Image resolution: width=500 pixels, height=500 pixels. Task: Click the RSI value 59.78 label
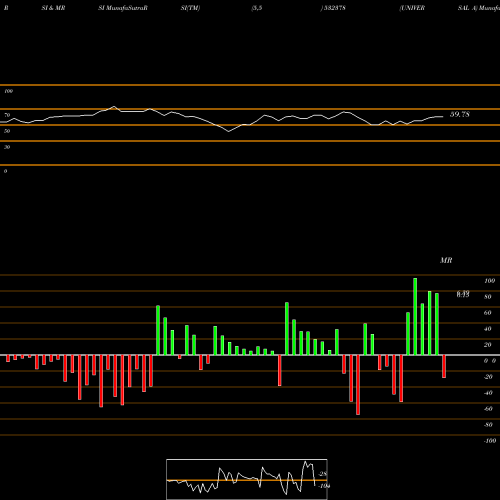pos(460,114)
